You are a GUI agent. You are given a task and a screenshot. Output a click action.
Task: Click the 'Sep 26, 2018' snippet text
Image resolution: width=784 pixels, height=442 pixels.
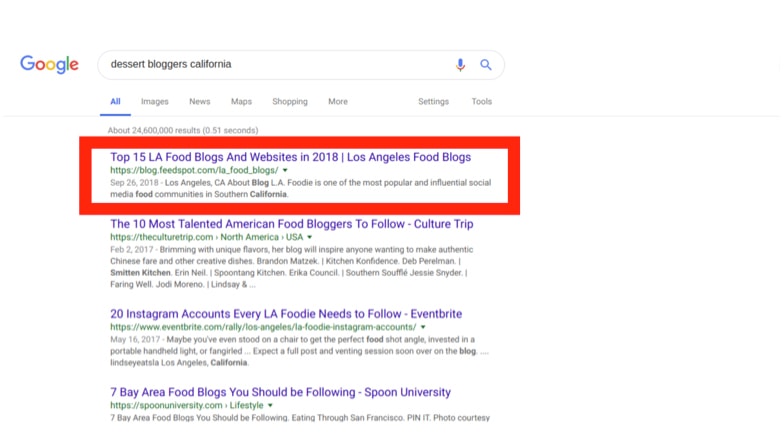[134, 182]
